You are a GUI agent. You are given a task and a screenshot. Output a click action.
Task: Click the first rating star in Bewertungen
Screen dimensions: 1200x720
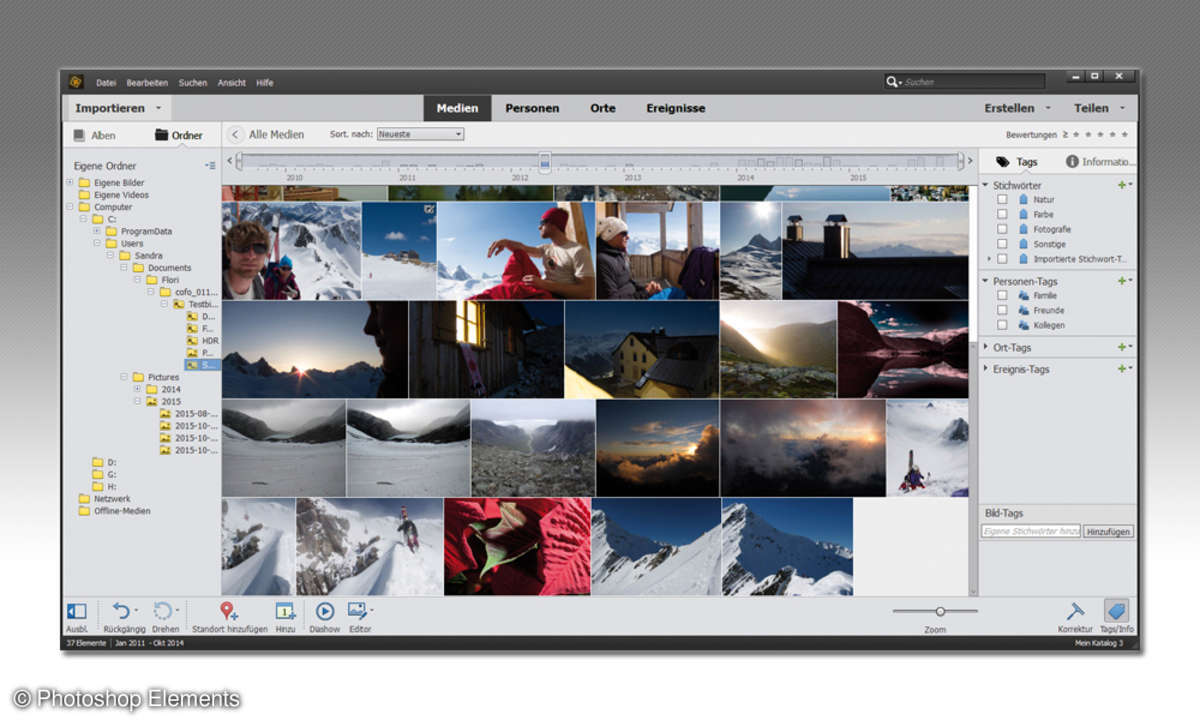pyautogui.click(x=1076, y=134)
